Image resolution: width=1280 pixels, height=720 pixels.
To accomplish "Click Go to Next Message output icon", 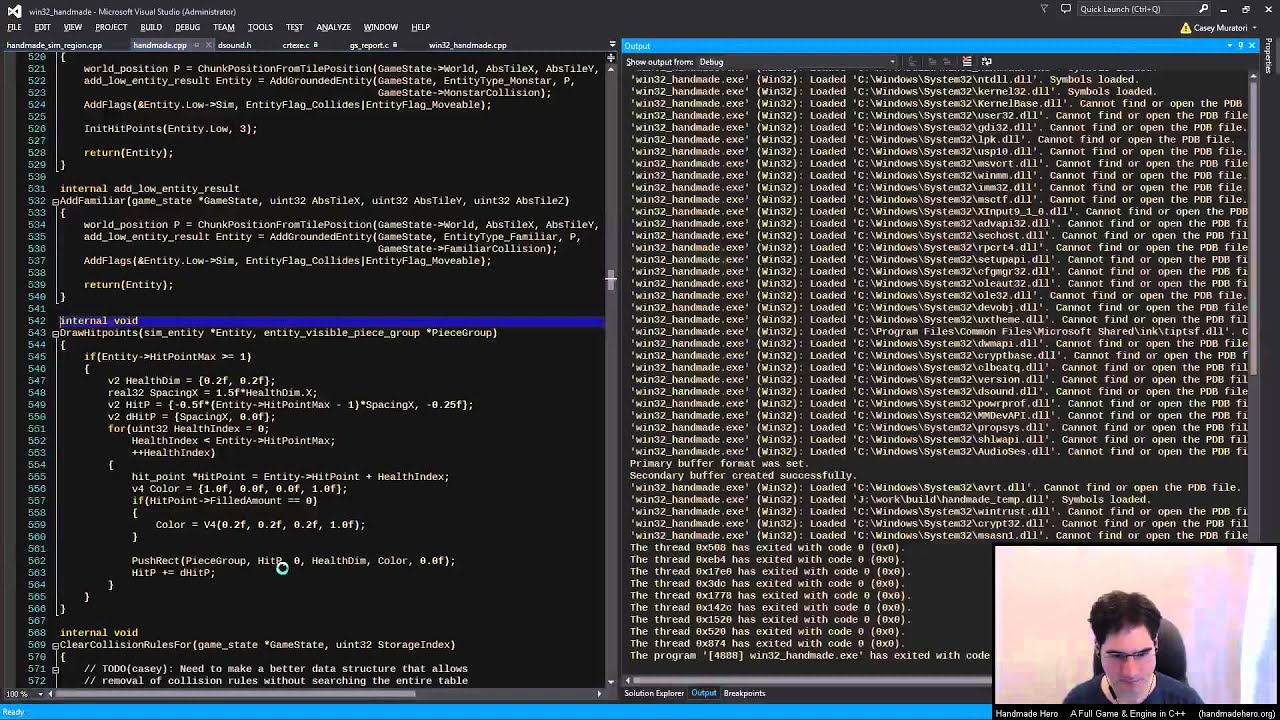I will [x=946, y=62].
